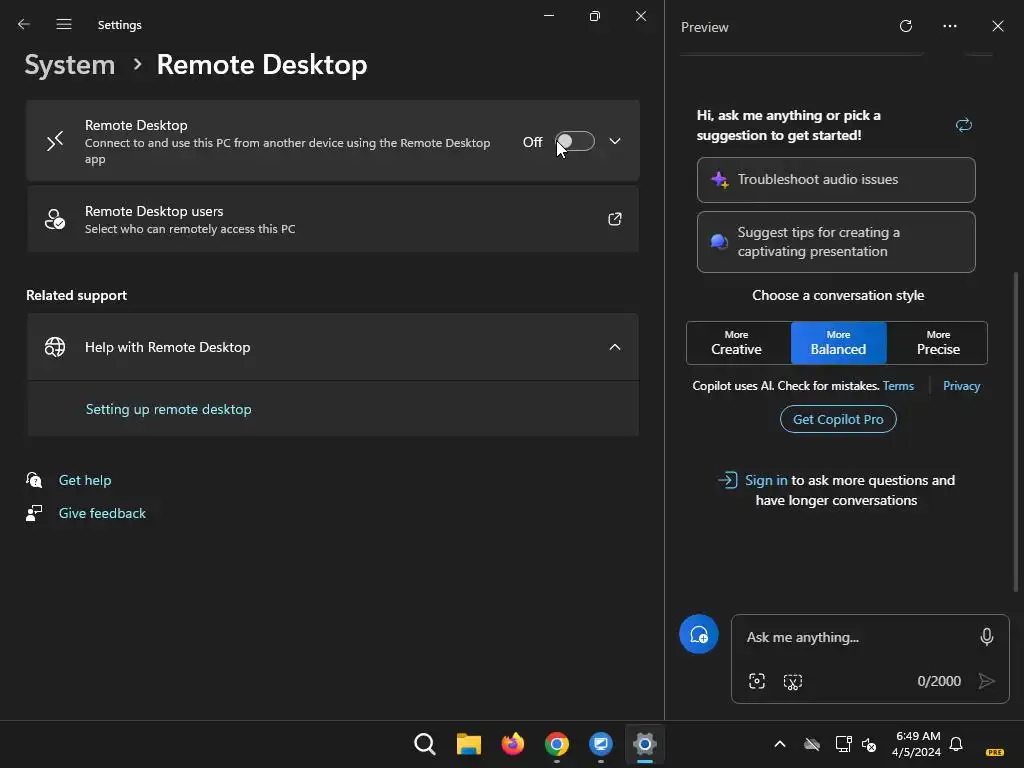
Task: Click the System breadcrumb
Action: point(69,65)
